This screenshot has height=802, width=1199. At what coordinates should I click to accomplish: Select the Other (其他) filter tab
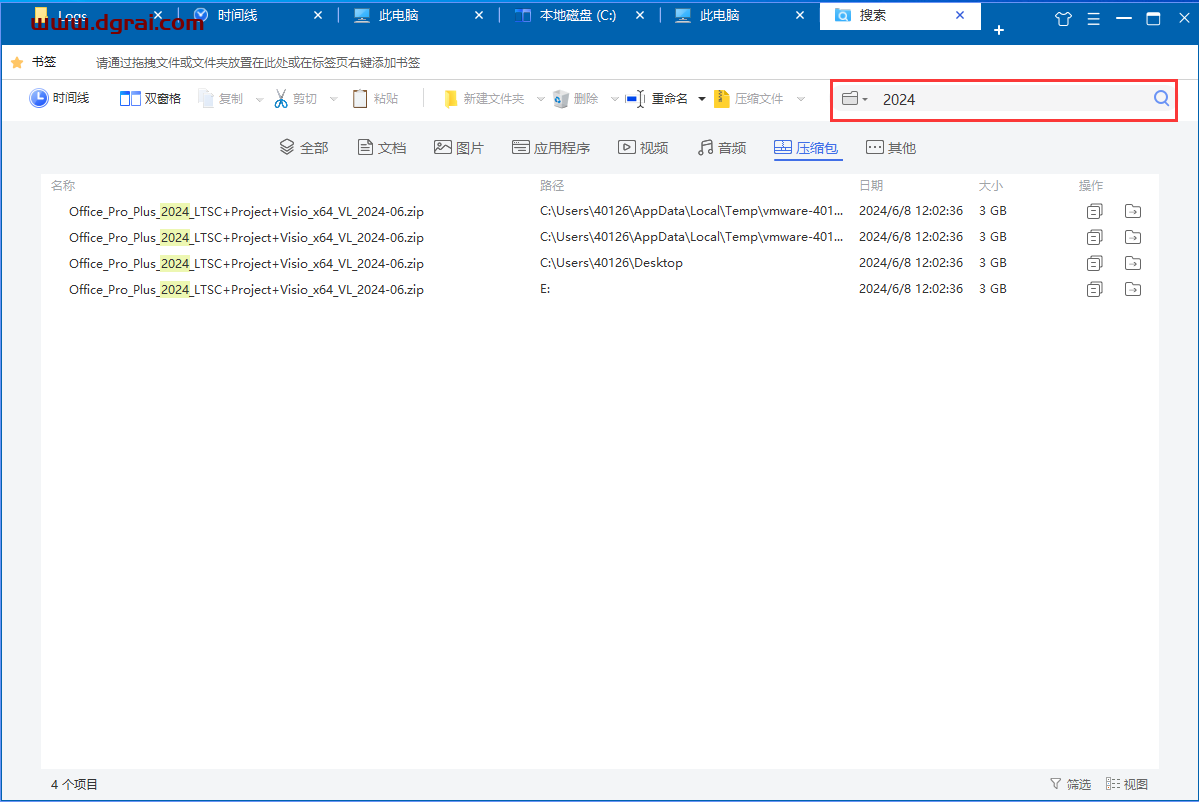coord(891,148)
